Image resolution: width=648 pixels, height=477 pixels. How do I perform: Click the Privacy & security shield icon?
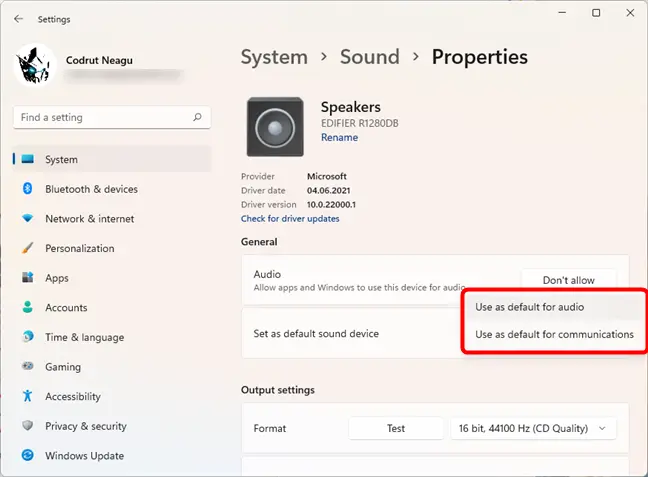(28, 425)
